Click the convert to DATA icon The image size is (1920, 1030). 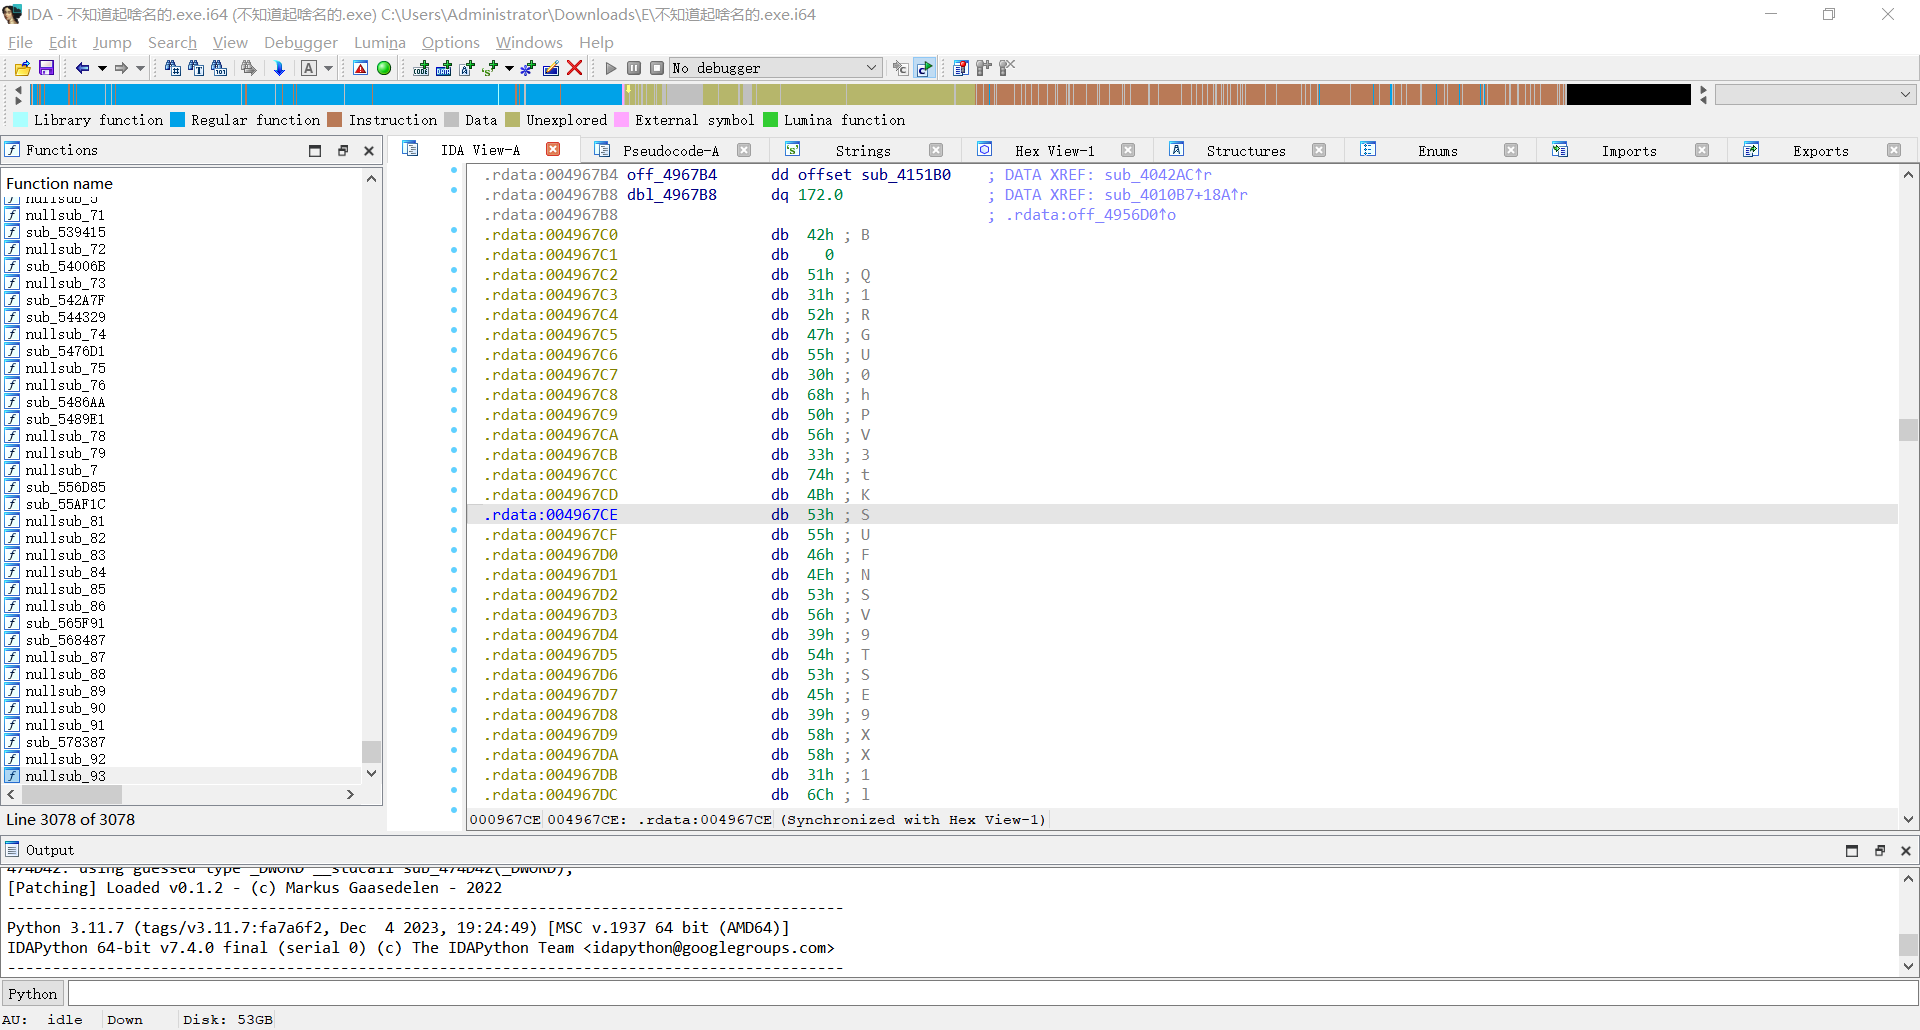[444, 68]
